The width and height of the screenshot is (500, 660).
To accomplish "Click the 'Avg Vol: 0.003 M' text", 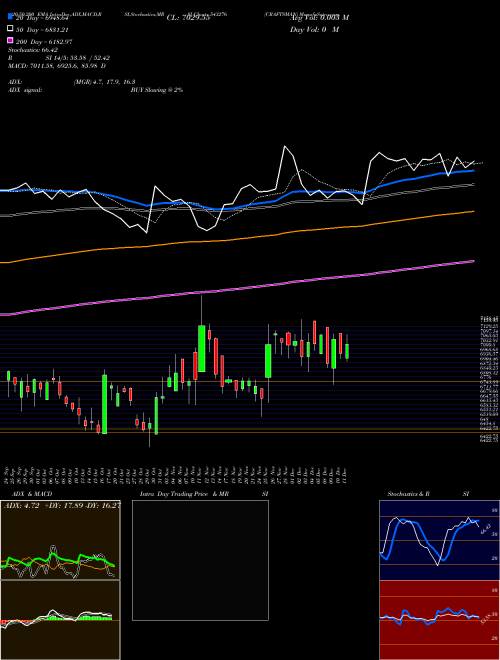I will (319, 18).
